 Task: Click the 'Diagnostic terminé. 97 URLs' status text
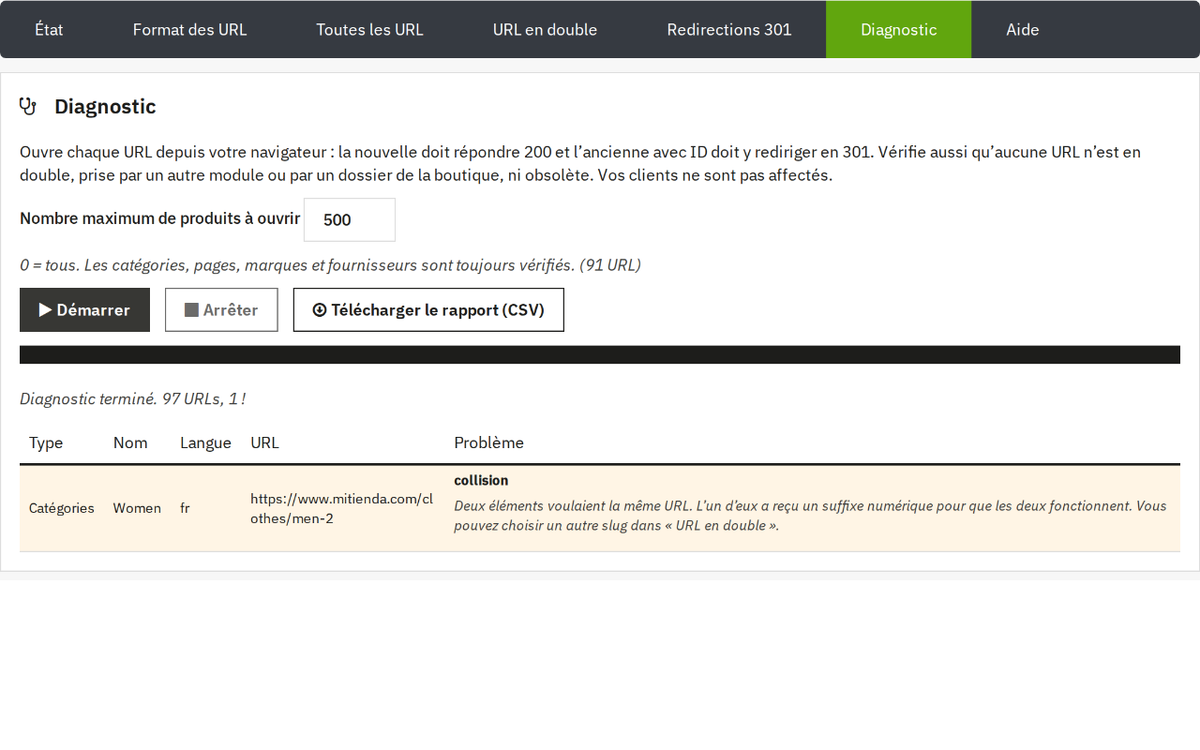pos(133,399)
